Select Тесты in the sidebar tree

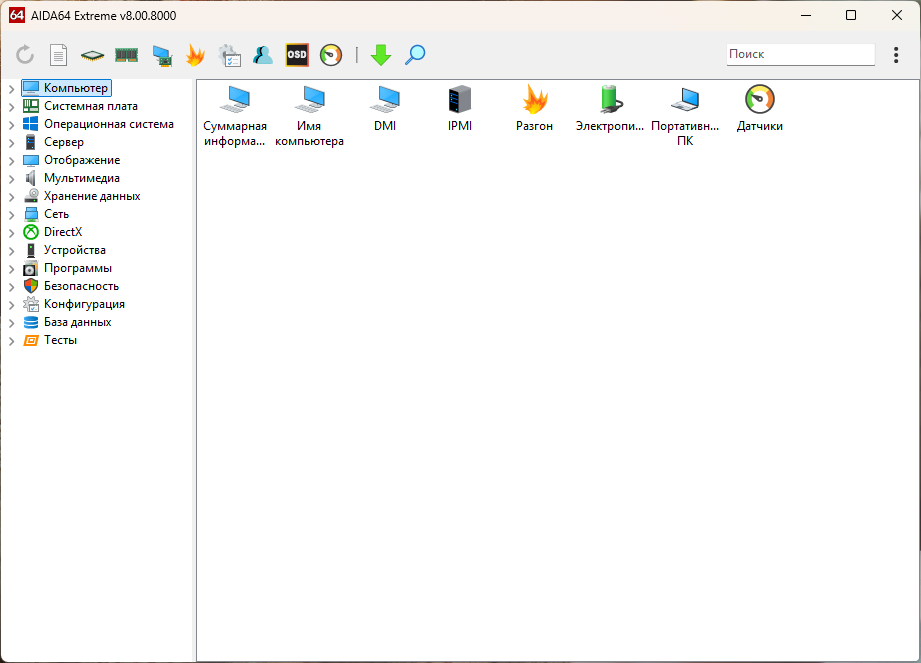(50, 340)
